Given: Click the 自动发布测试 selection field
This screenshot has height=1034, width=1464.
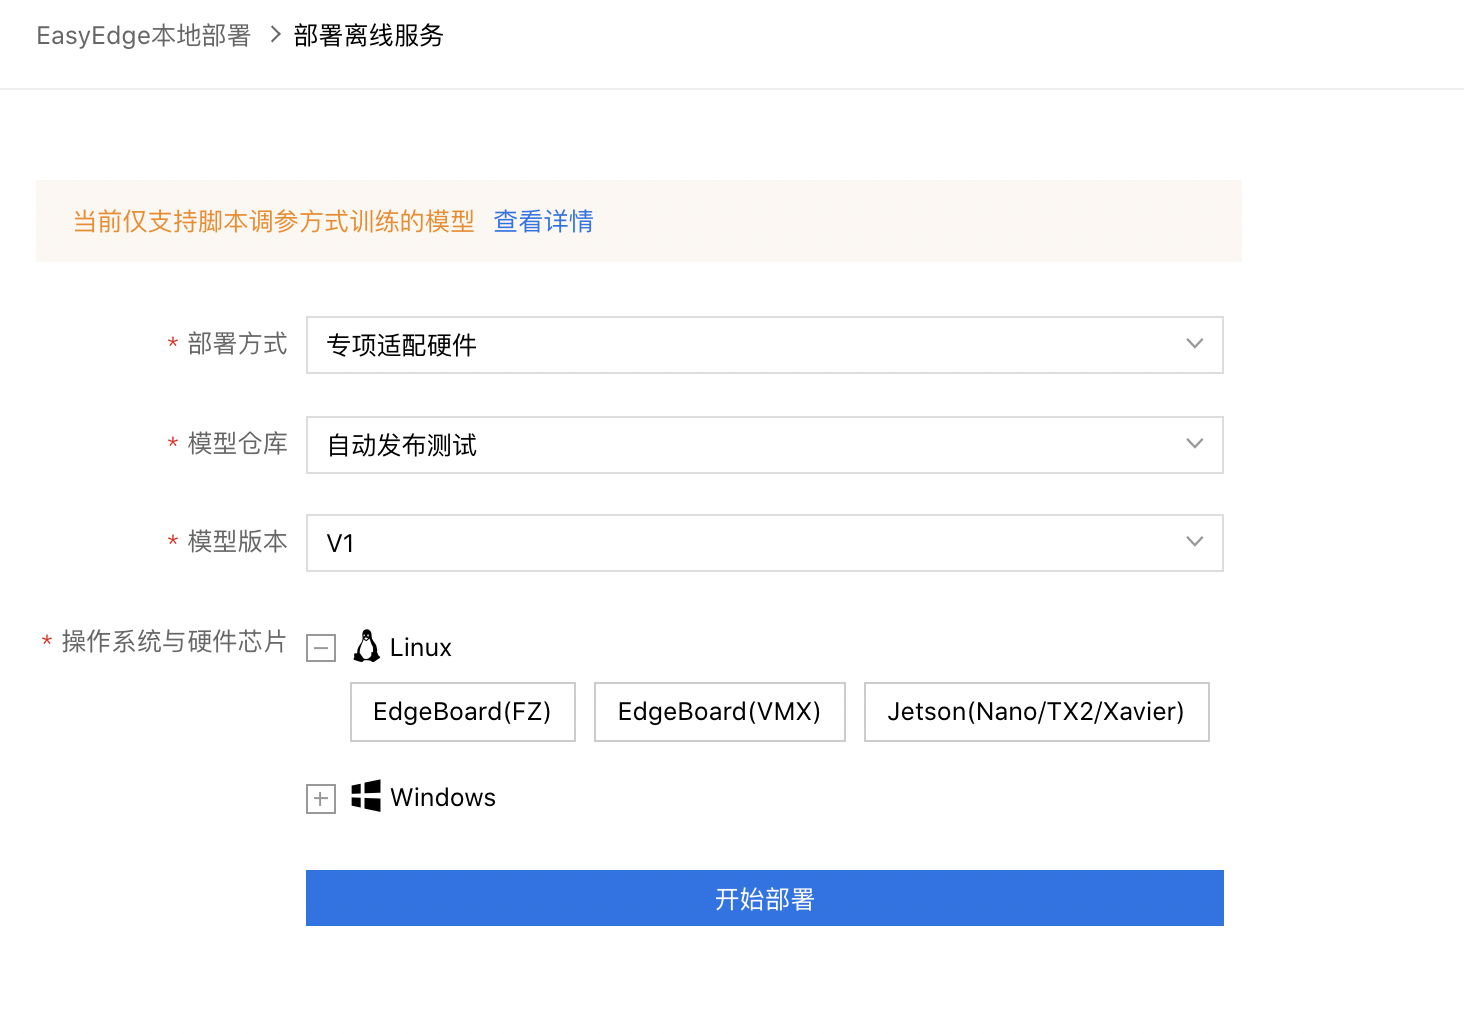Looking at the screenshot, I should (x=765, y=445).
